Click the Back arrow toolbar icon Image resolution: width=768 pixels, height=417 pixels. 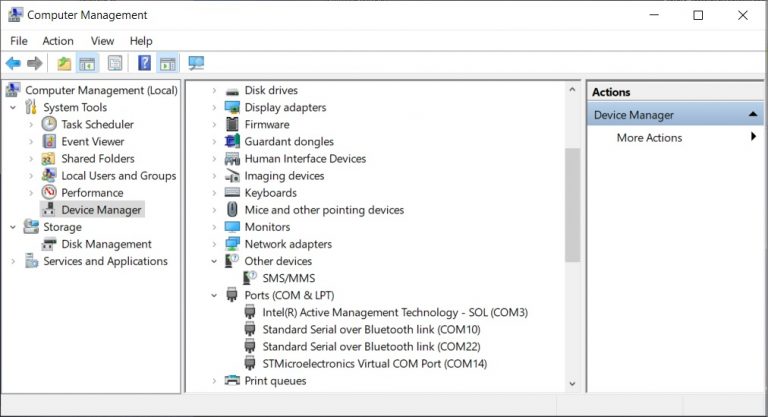coord(13,63)
